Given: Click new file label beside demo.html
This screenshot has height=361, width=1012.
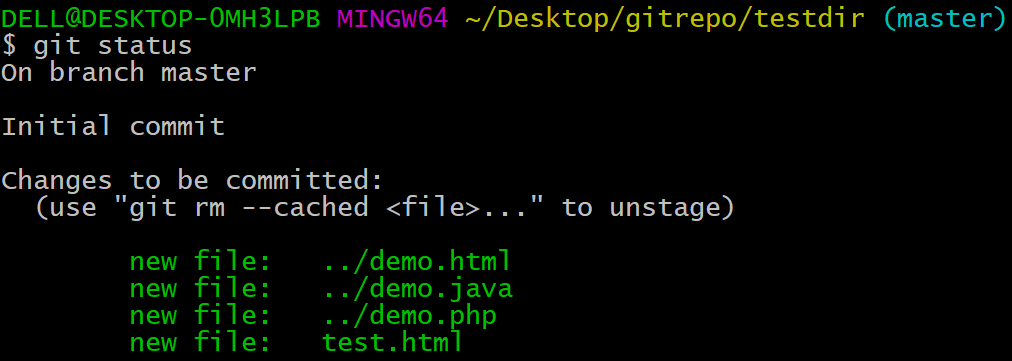Looking at the screenshot, I should 199,262.
